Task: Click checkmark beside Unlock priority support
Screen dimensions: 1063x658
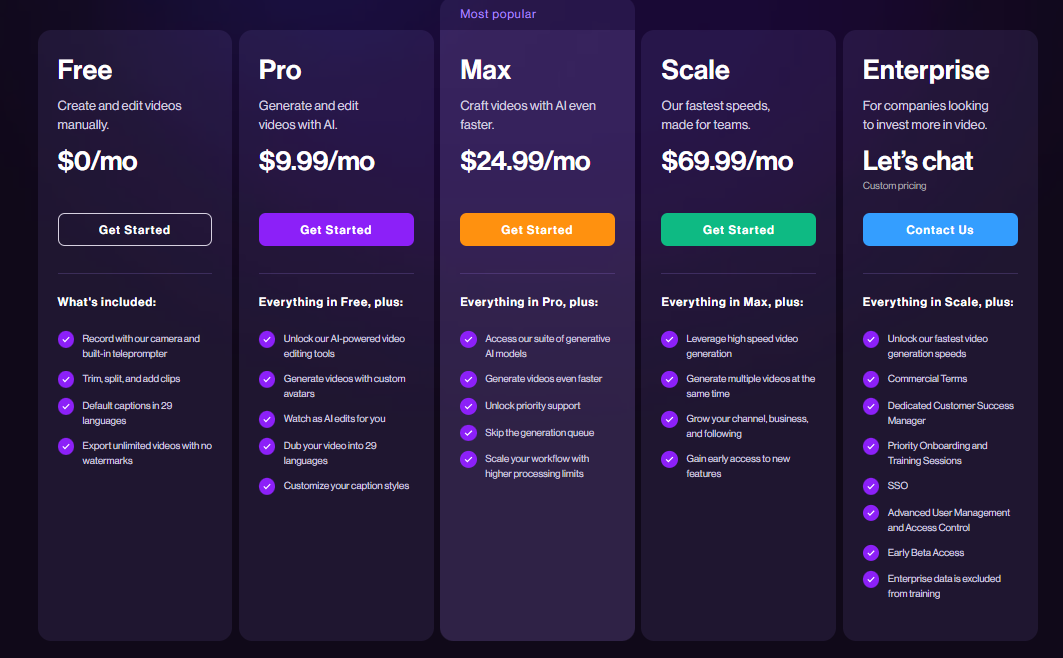Action: (468, 406)
